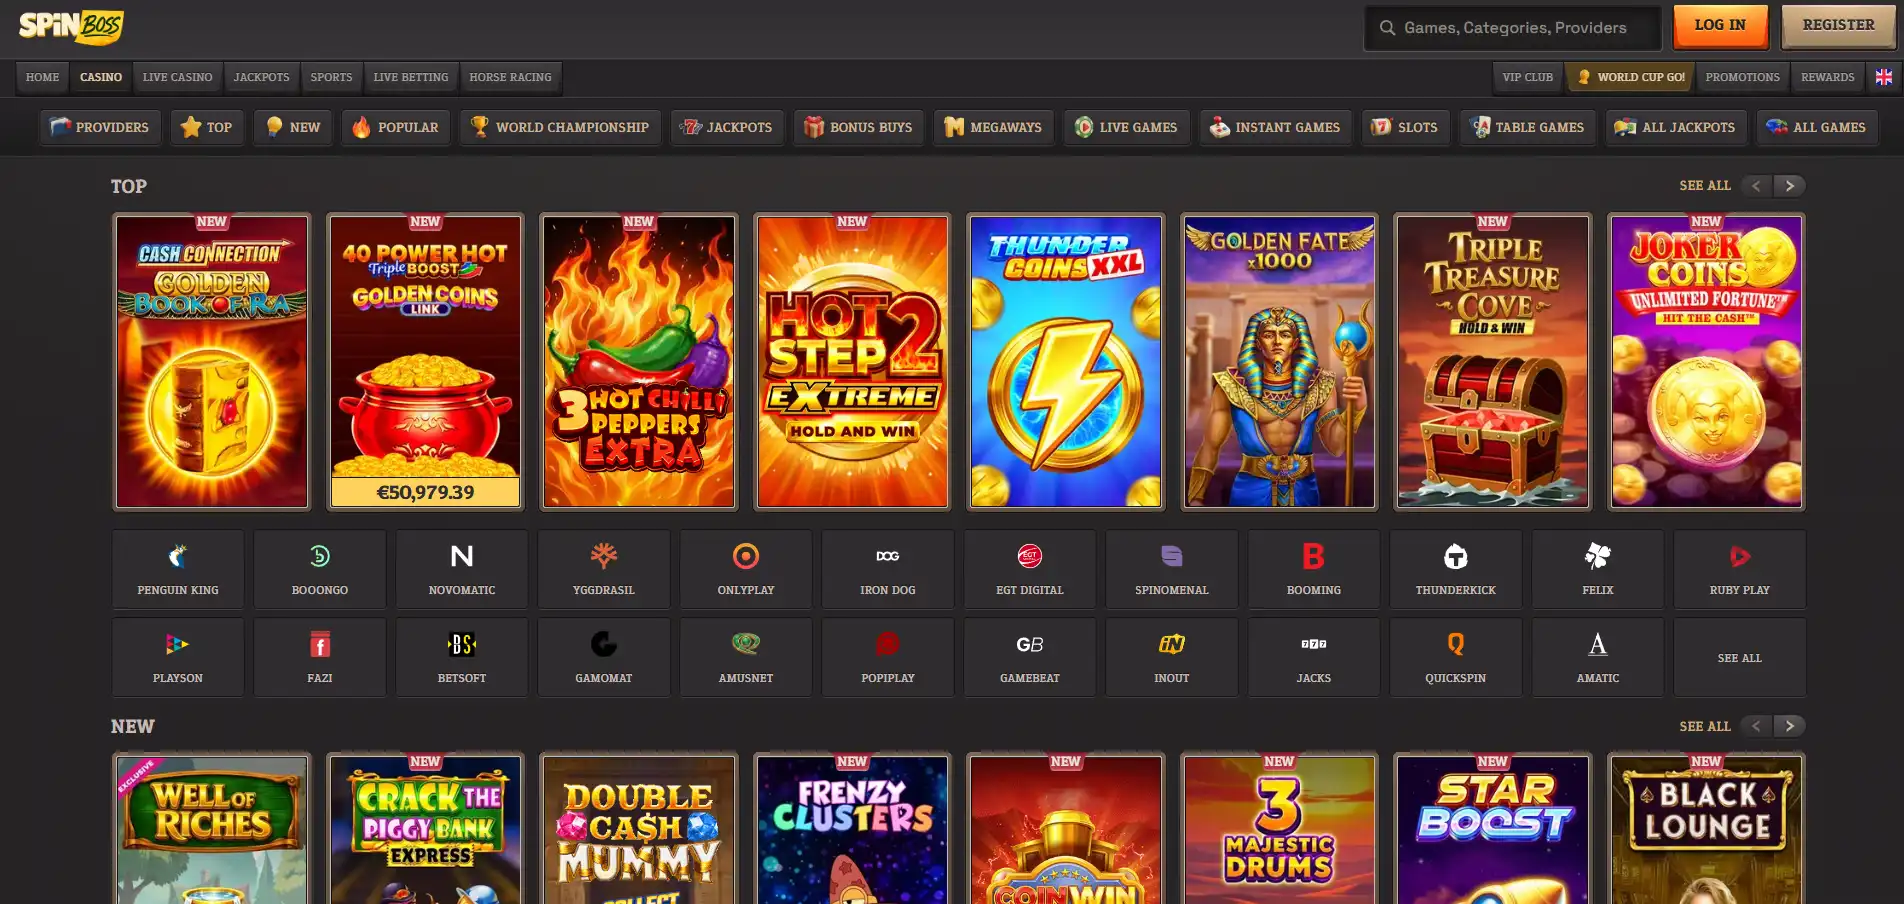The width and height of the screenshot is (1904, 904).
Task: Click the UK flag language selector
Action: [1884, 77]
